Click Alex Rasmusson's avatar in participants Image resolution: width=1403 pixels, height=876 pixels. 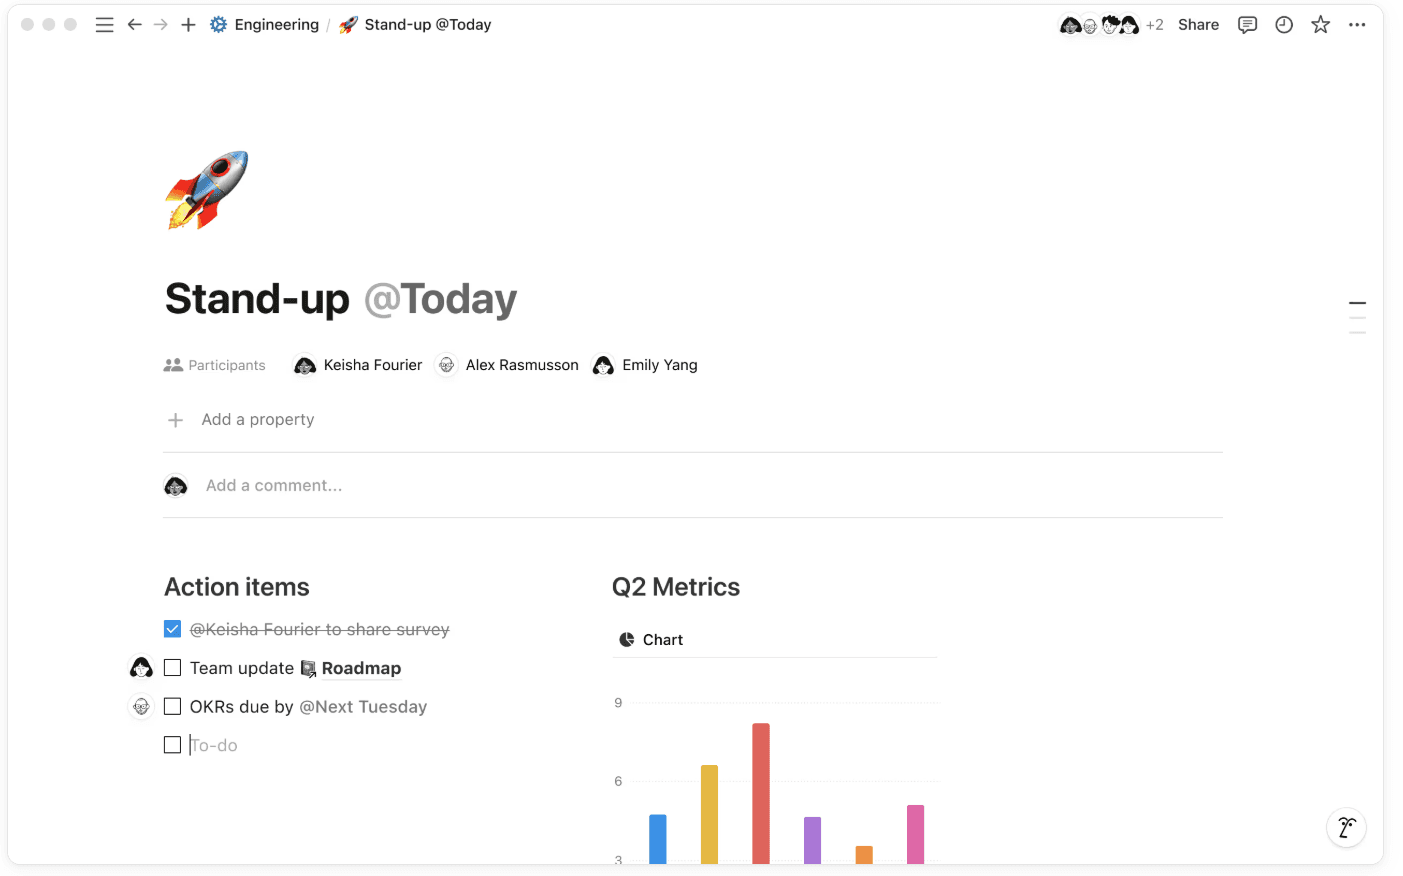coord(447,366)
